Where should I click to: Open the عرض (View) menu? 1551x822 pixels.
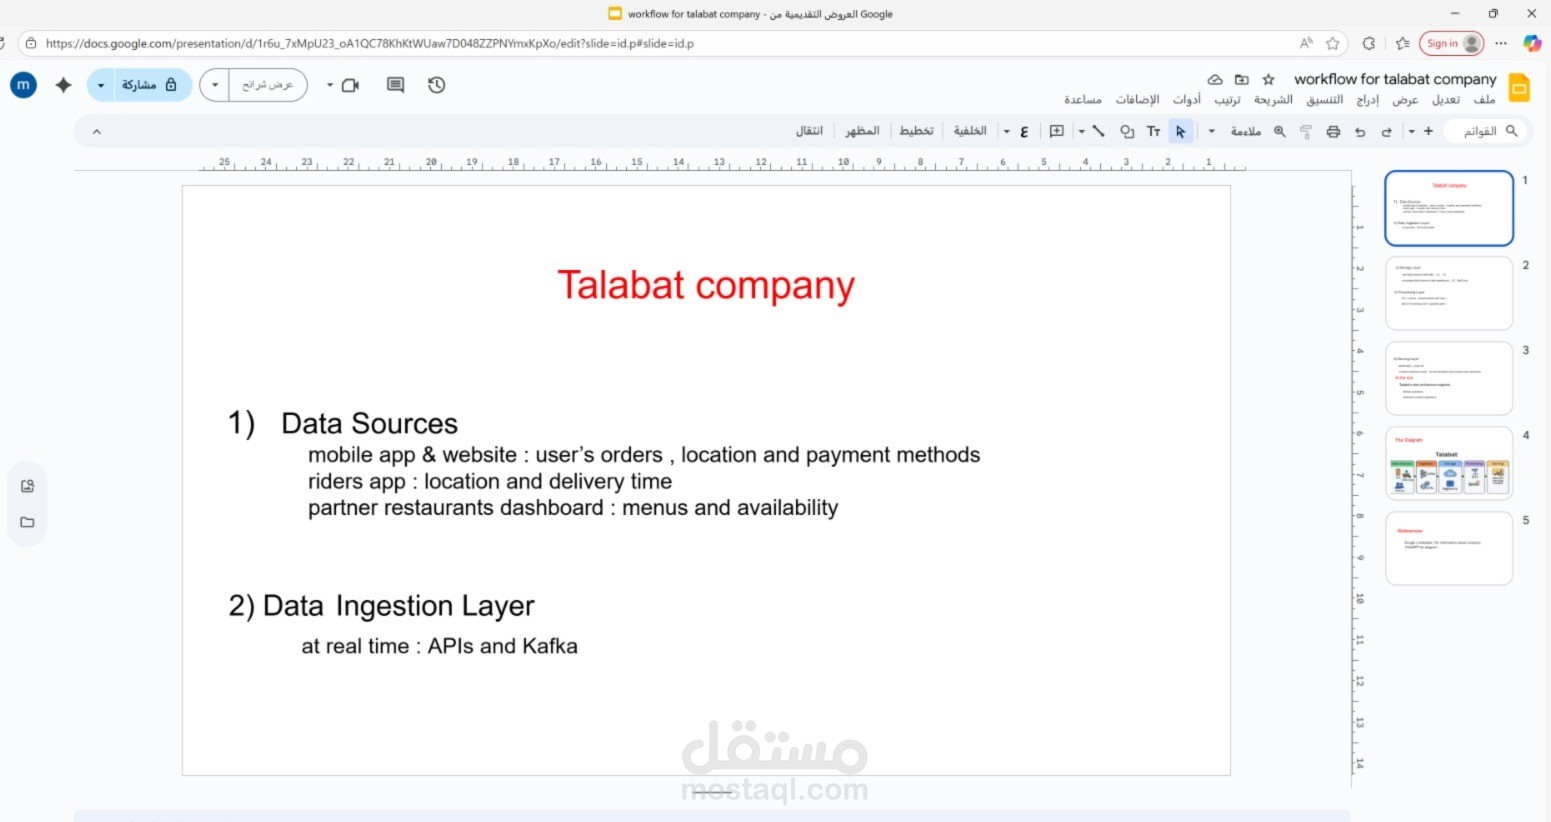1405,100
